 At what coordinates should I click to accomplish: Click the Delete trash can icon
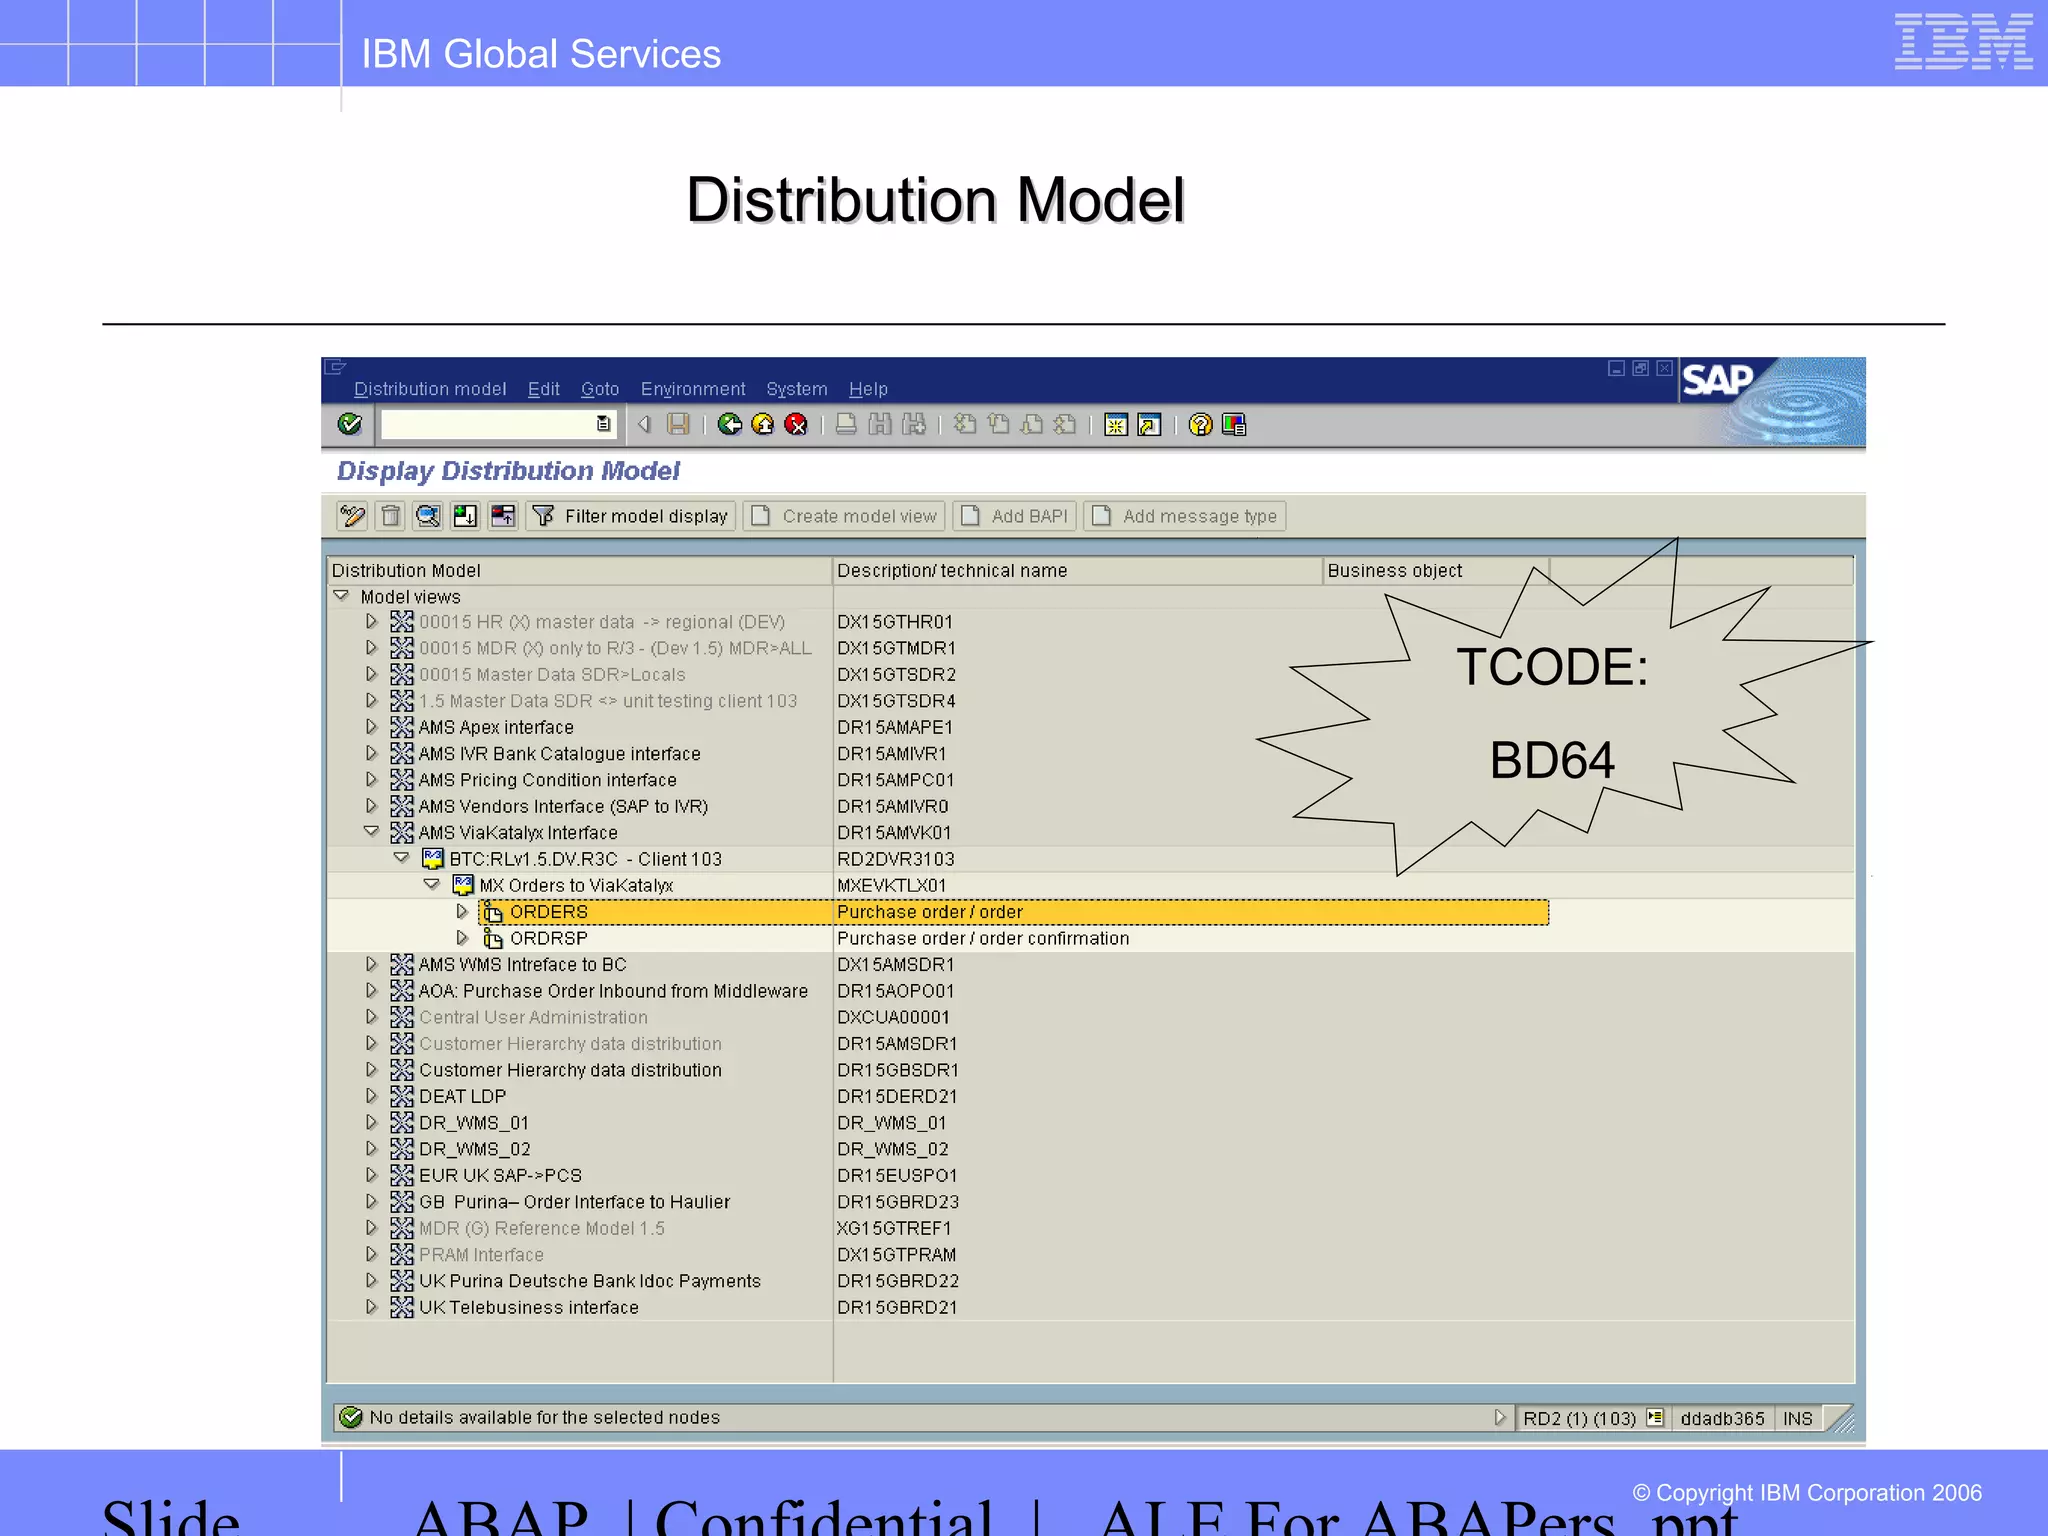(391, 516)
